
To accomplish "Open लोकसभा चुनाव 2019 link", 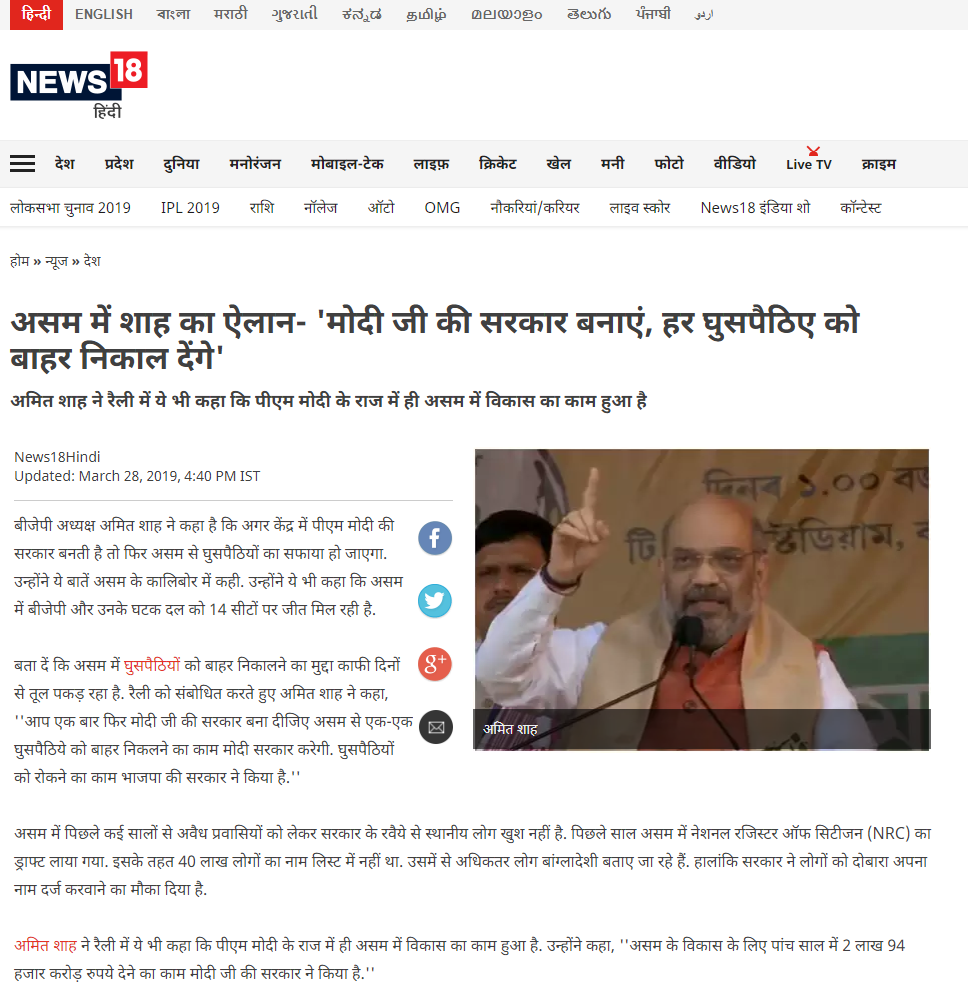I will (x=71, y=208).
